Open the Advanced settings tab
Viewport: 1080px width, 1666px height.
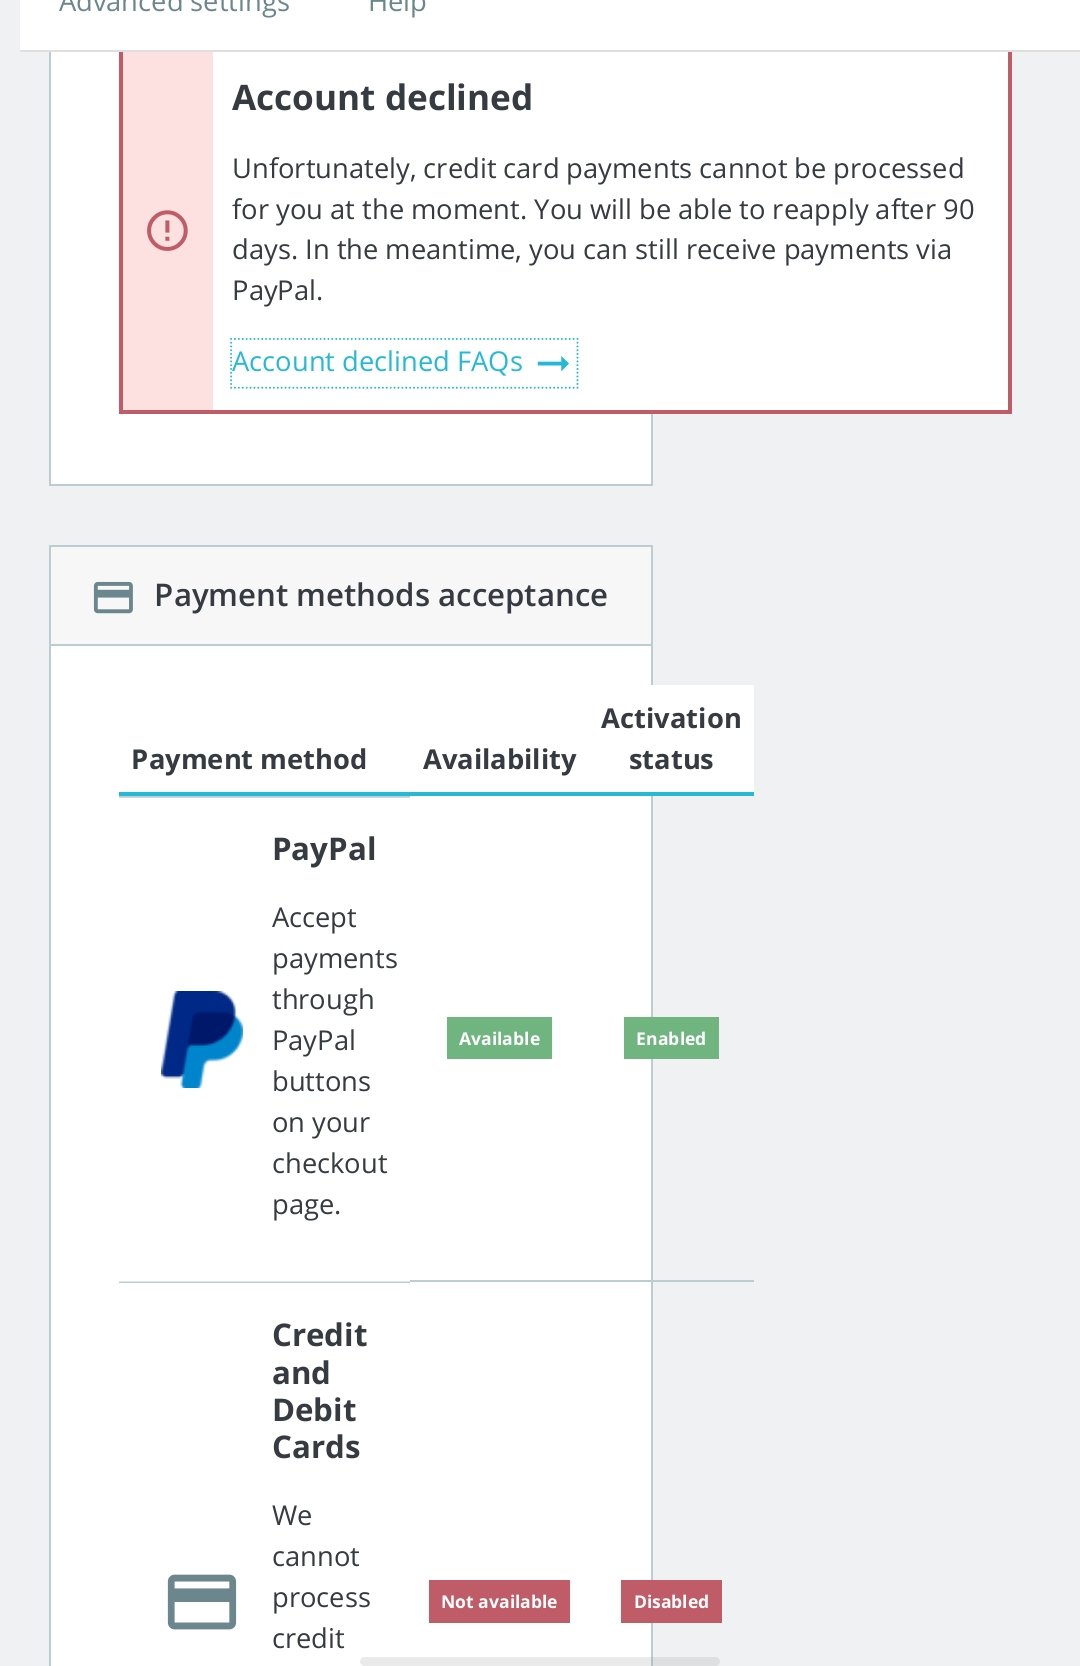(x=174, y=8)
